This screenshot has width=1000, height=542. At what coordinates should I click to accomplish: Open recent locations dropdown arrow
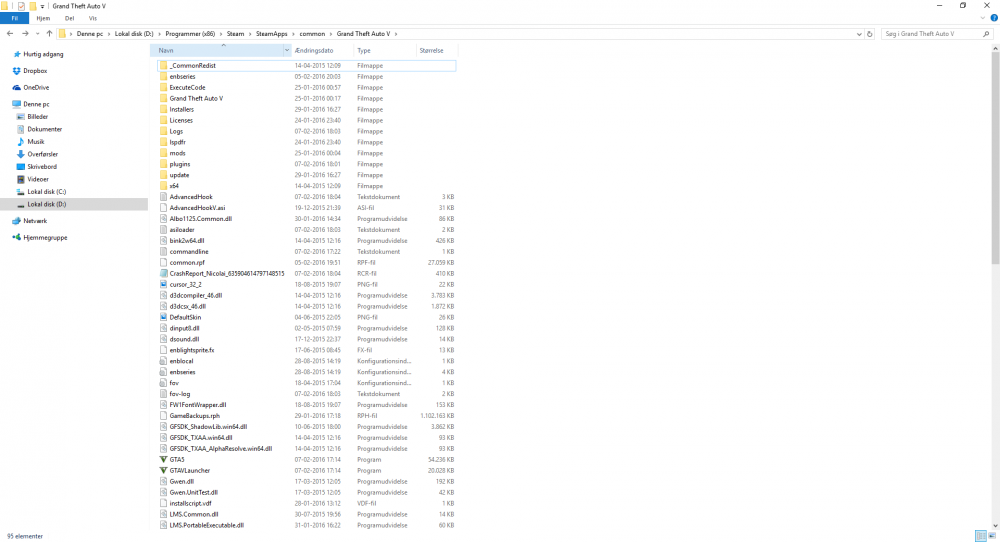[38, 34]
